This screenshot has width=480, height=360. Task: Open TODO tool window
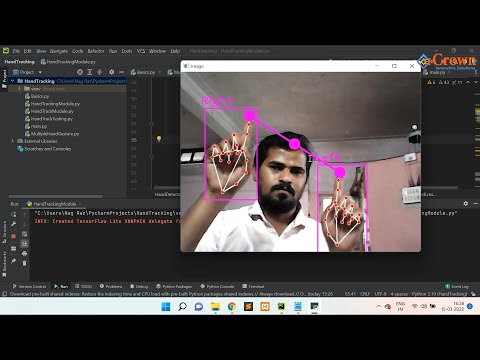point(83,286)
